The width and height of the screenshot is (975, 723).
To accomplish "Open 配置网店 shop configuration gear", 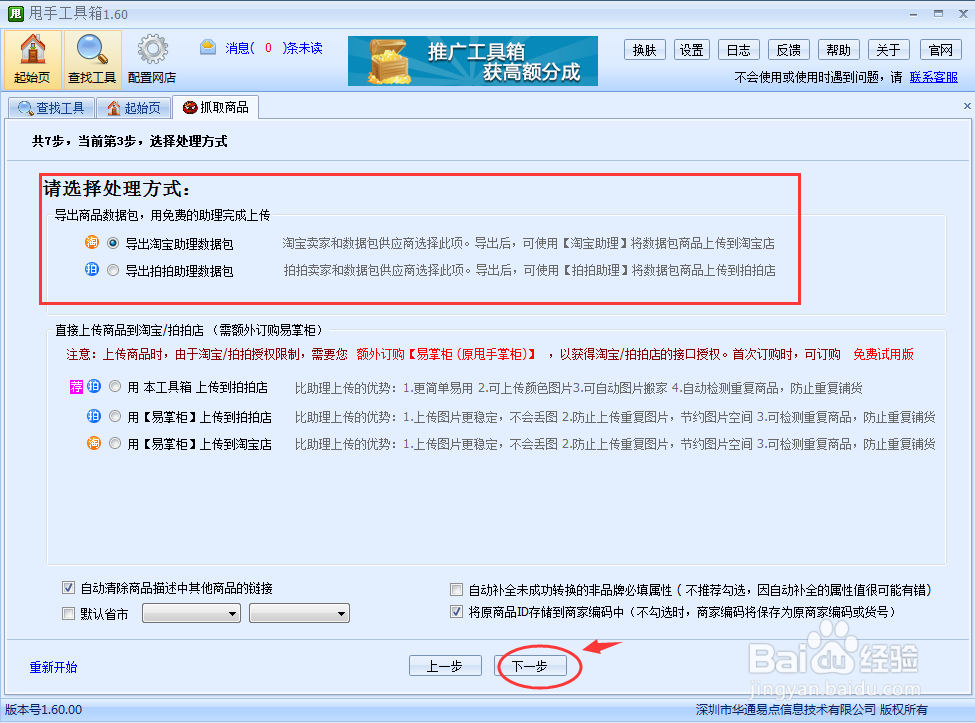I will tap(151, 58).
